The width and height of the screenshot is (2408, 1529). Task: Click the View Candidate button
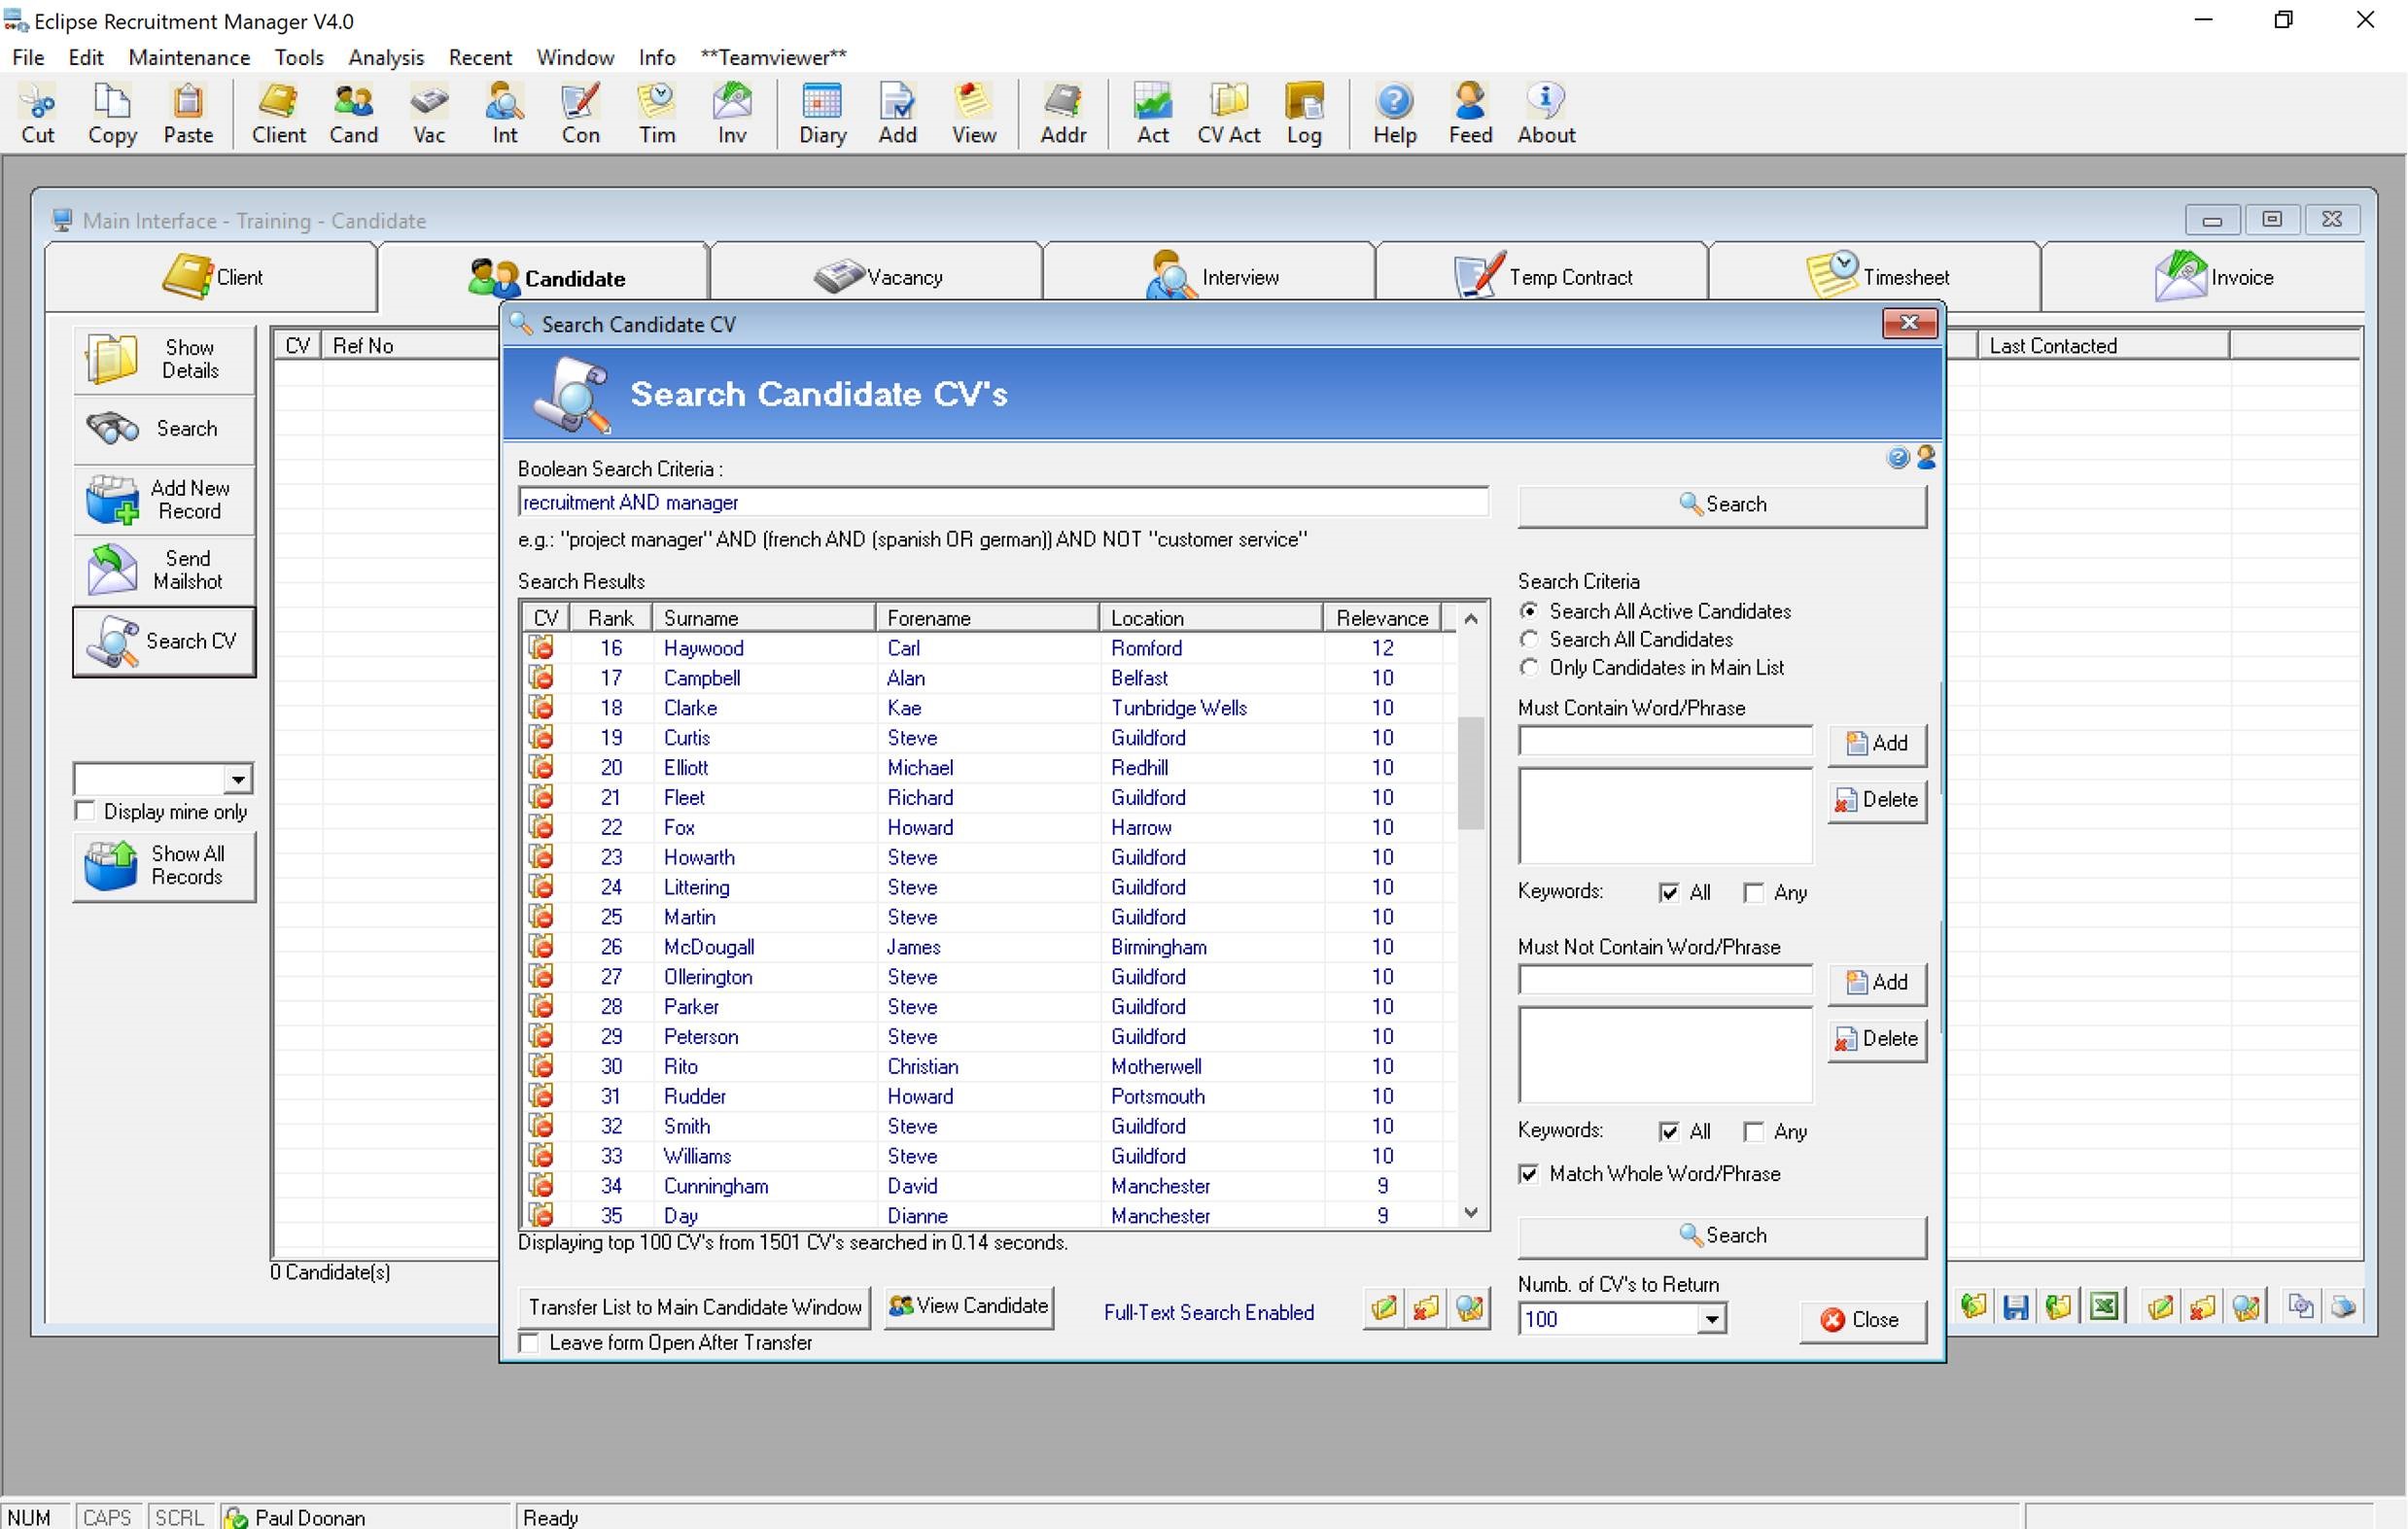[968, 1306]
